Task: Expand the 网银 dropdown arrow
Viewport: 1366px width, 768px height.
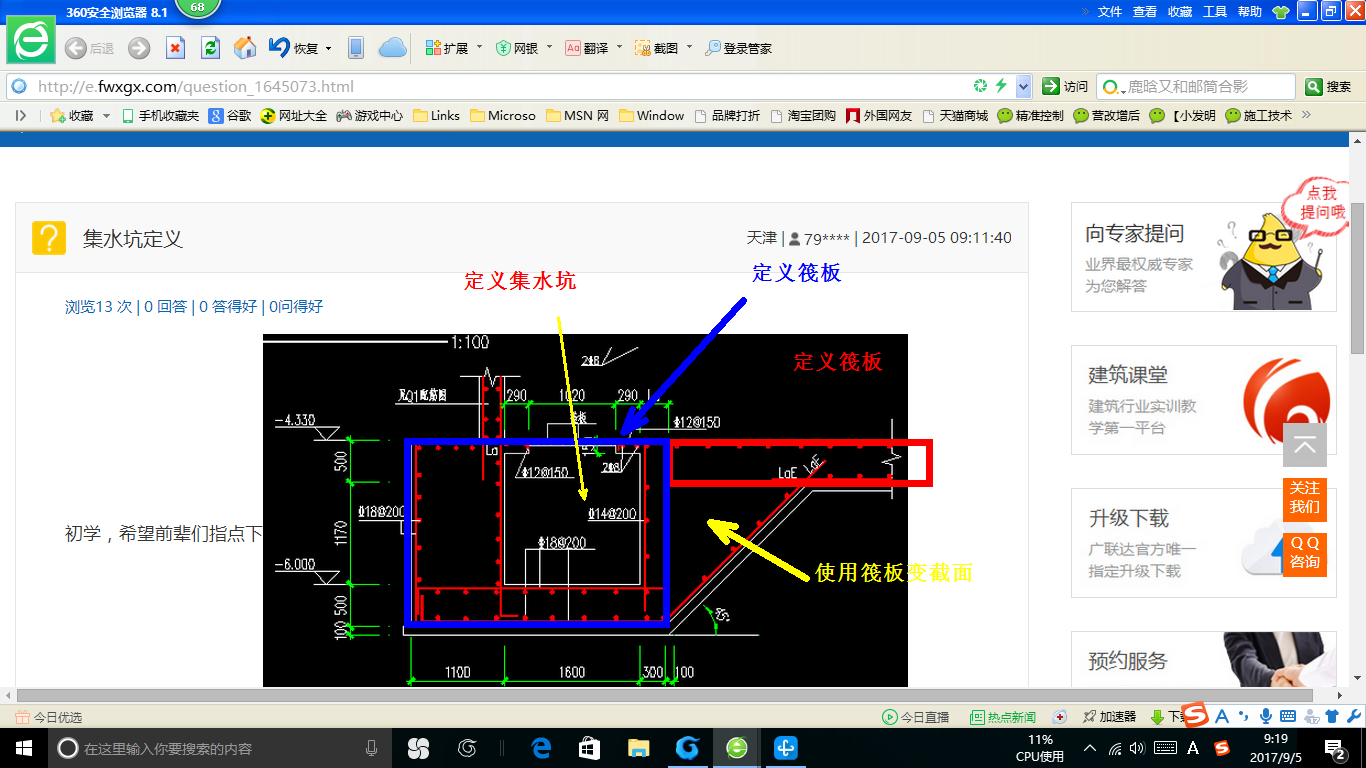Action: pyautogui.click(x=549, y=48)
